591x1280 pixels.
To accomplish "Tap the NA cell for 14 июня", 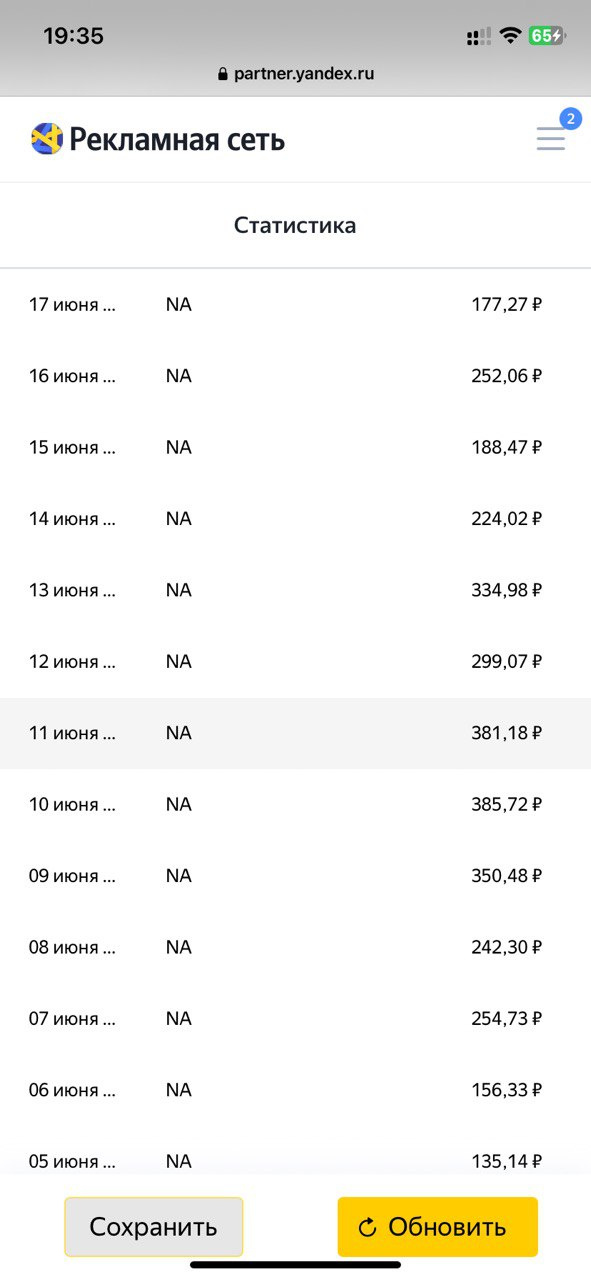I will click(179, 518).
